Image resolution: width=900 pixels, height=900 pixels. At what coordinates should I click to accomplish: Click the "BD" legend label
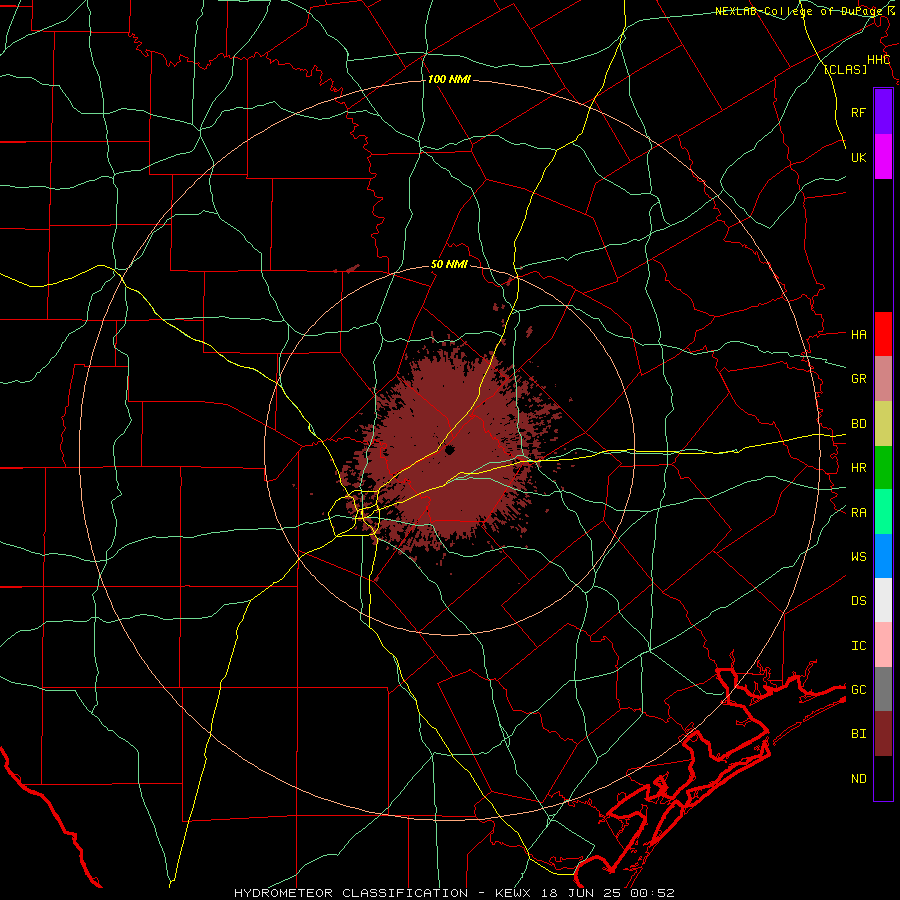(859, 424)
